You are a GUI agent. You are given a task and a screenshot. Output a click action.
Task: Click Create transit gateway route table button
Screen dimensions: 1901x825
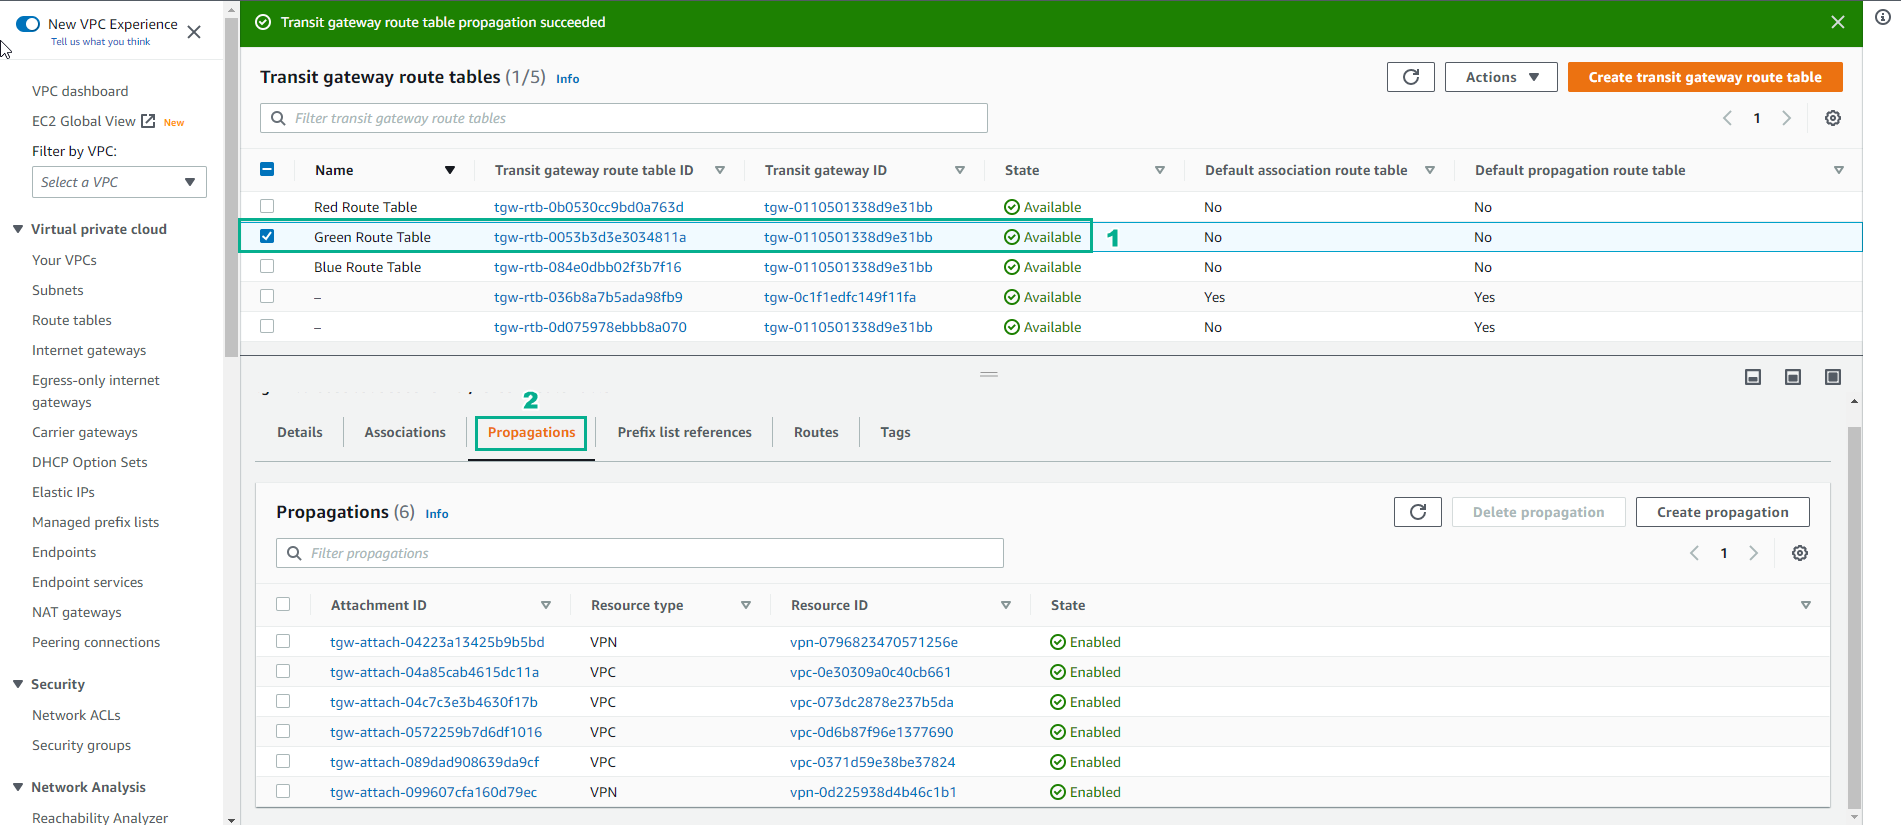coord(1705,77)
